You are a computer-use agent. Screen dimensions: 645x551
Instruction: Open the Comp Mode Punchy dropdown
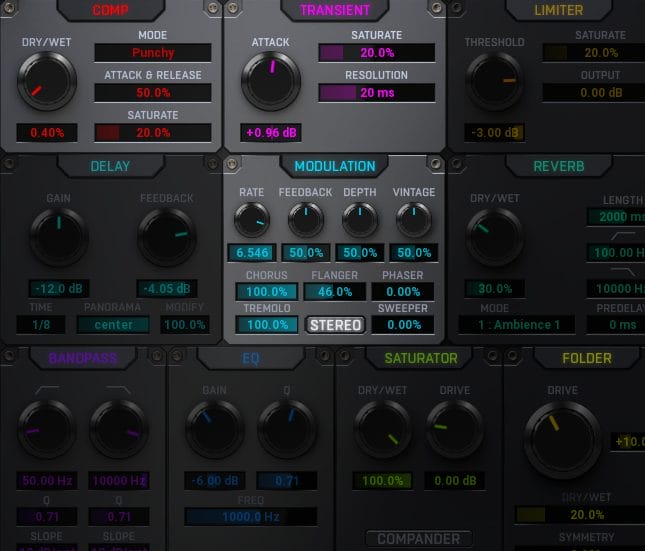click(x=153, y=53)
